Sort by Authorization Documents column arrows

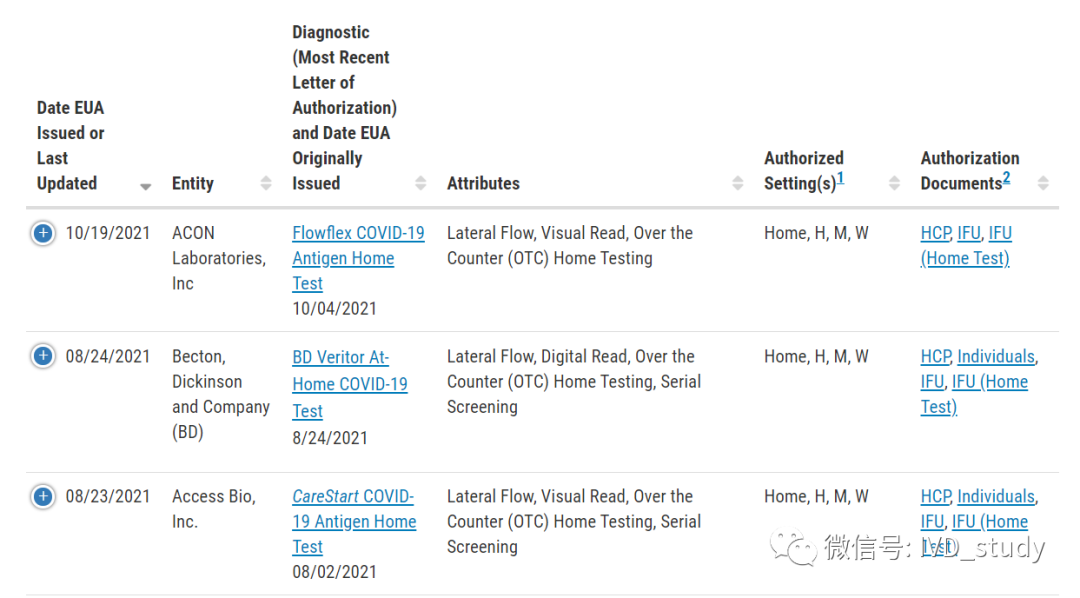tap(1043, 183)
